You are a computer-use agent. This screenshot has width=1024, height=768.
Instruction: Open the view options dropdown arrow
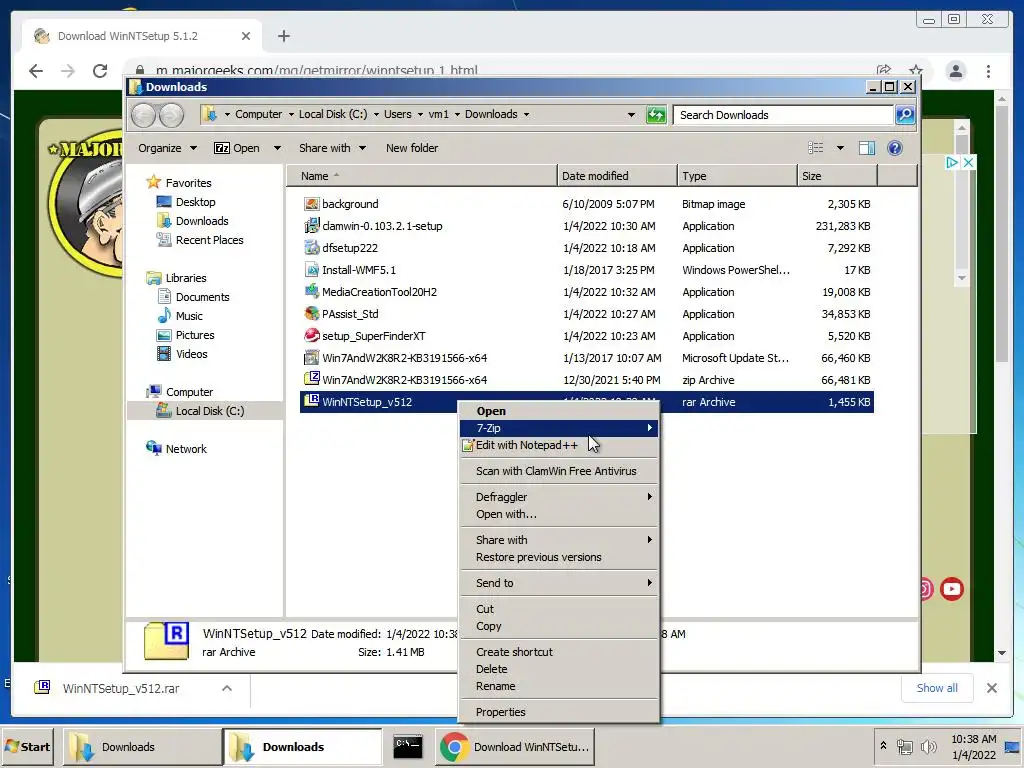[840, 148]
